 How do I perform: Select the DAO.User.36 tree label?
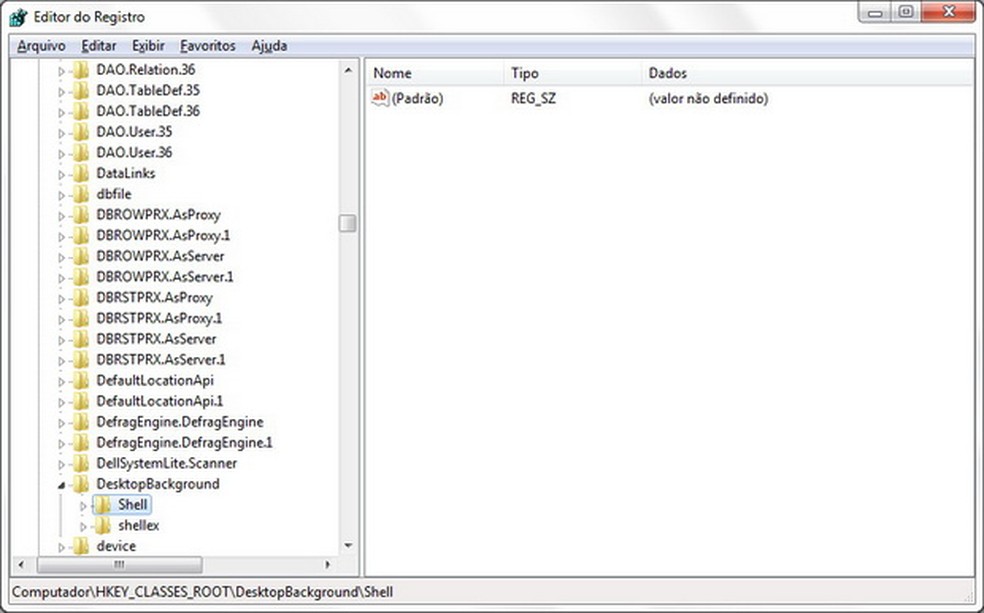coord(134,152)
